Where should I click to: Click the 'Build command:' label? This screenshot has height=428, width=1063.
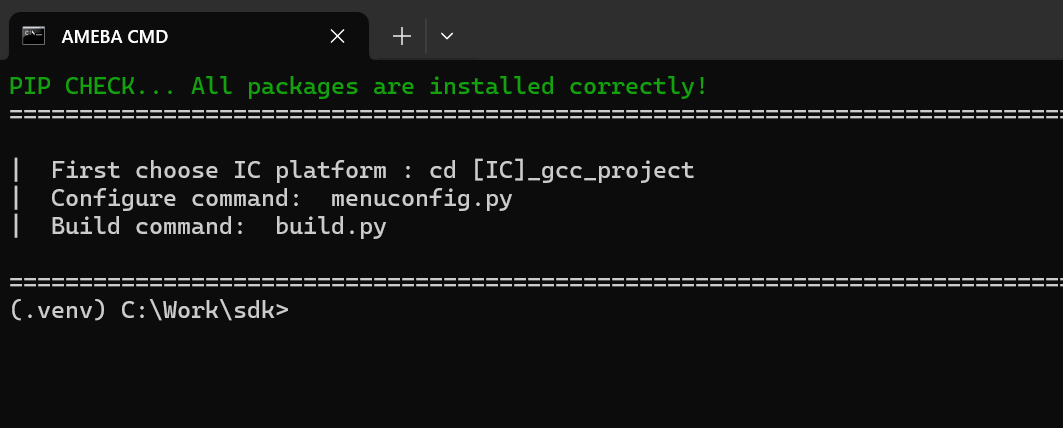148,227
